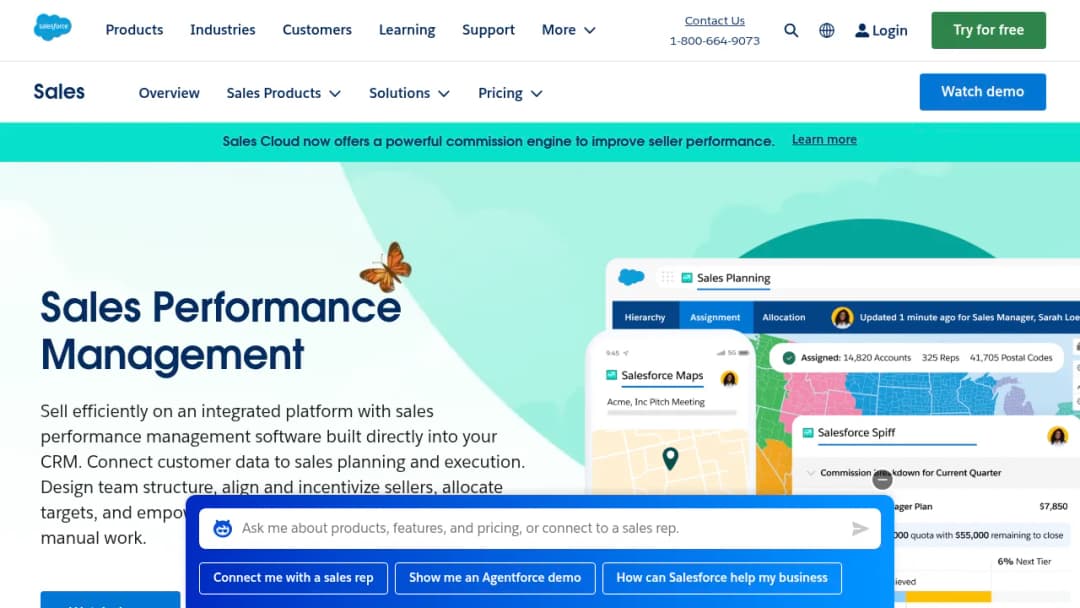Viewport: 1080px width, 608px height.
Task: Click Show me an Agentforce demo
Action: point(495,578)
